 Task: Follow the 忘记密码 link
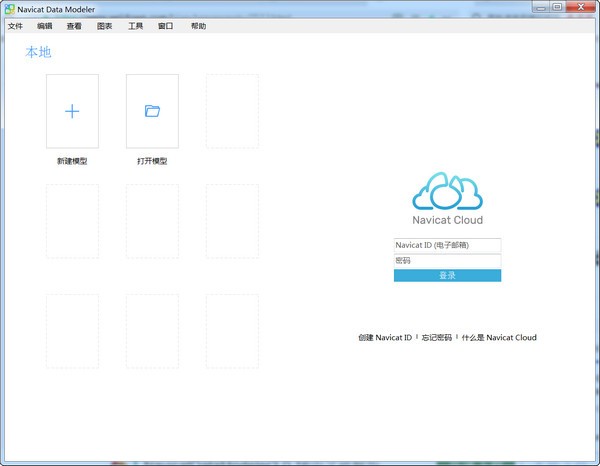tap(437, 338)
